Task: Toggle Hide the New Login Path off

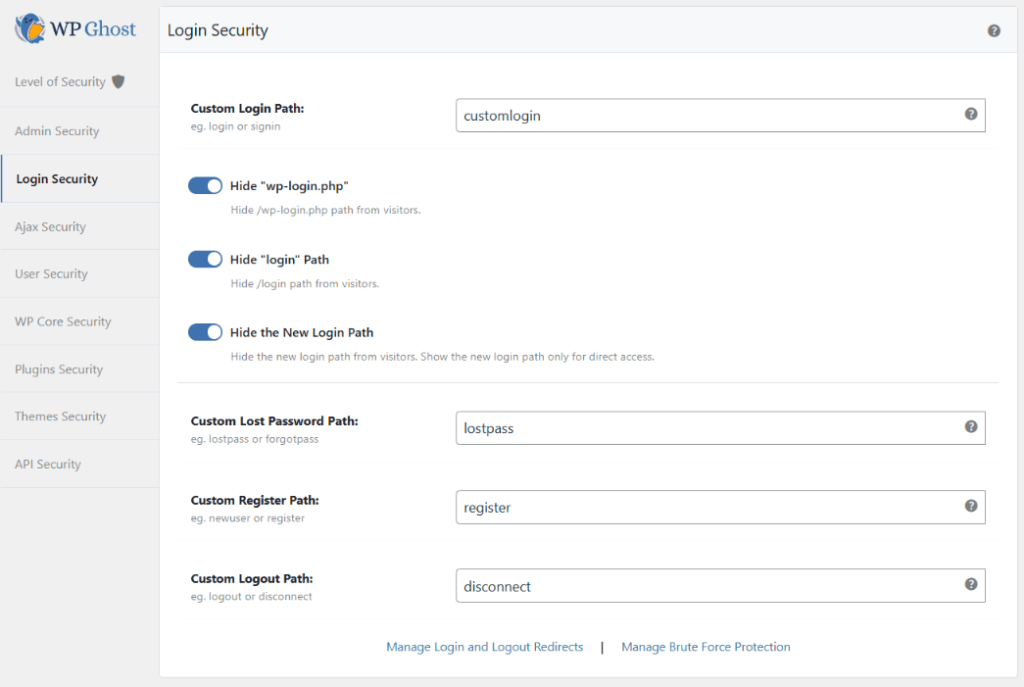Action: coord(205,332)
